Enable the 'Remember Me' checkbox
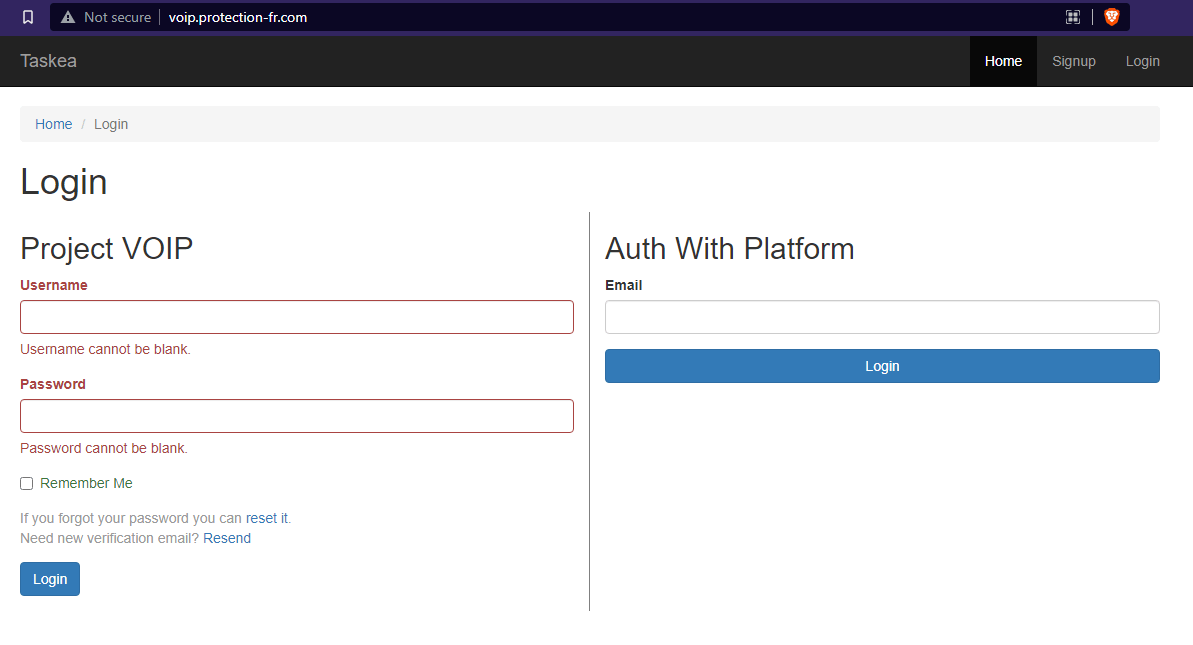The width and height of the screenshot is (1193, 645). (x=26, y=483)
